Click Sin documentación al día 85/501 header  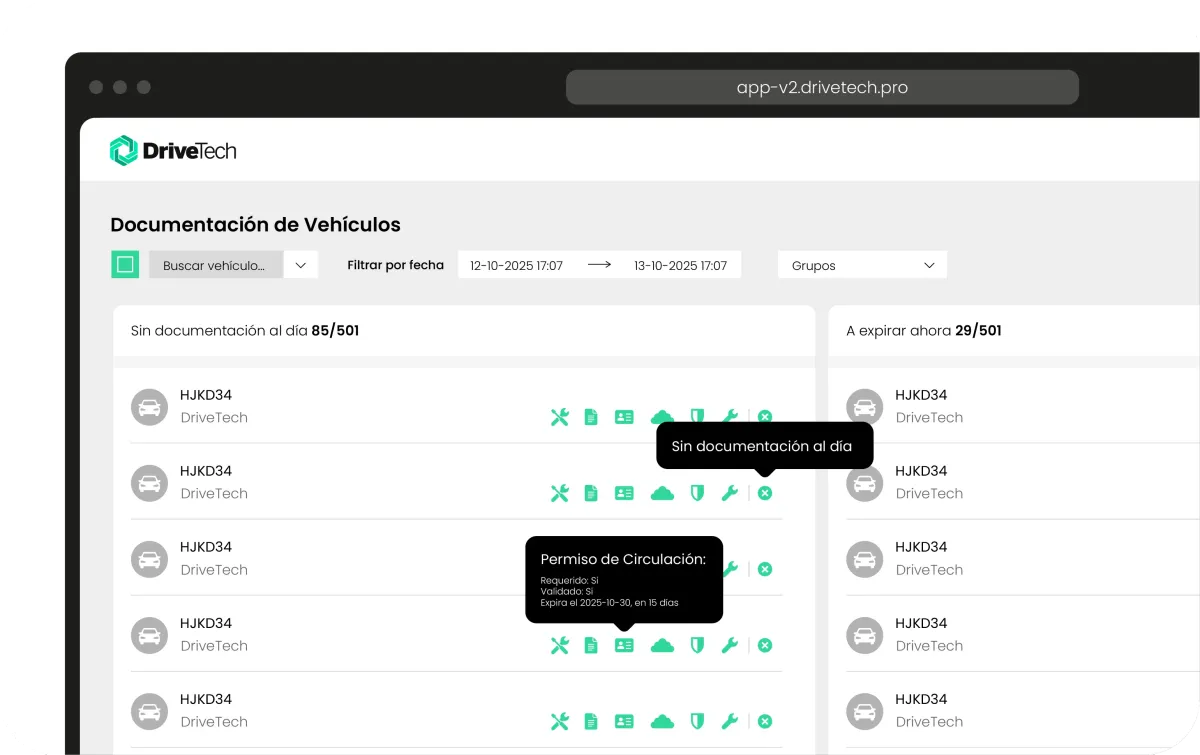click(x=245, y=330)
